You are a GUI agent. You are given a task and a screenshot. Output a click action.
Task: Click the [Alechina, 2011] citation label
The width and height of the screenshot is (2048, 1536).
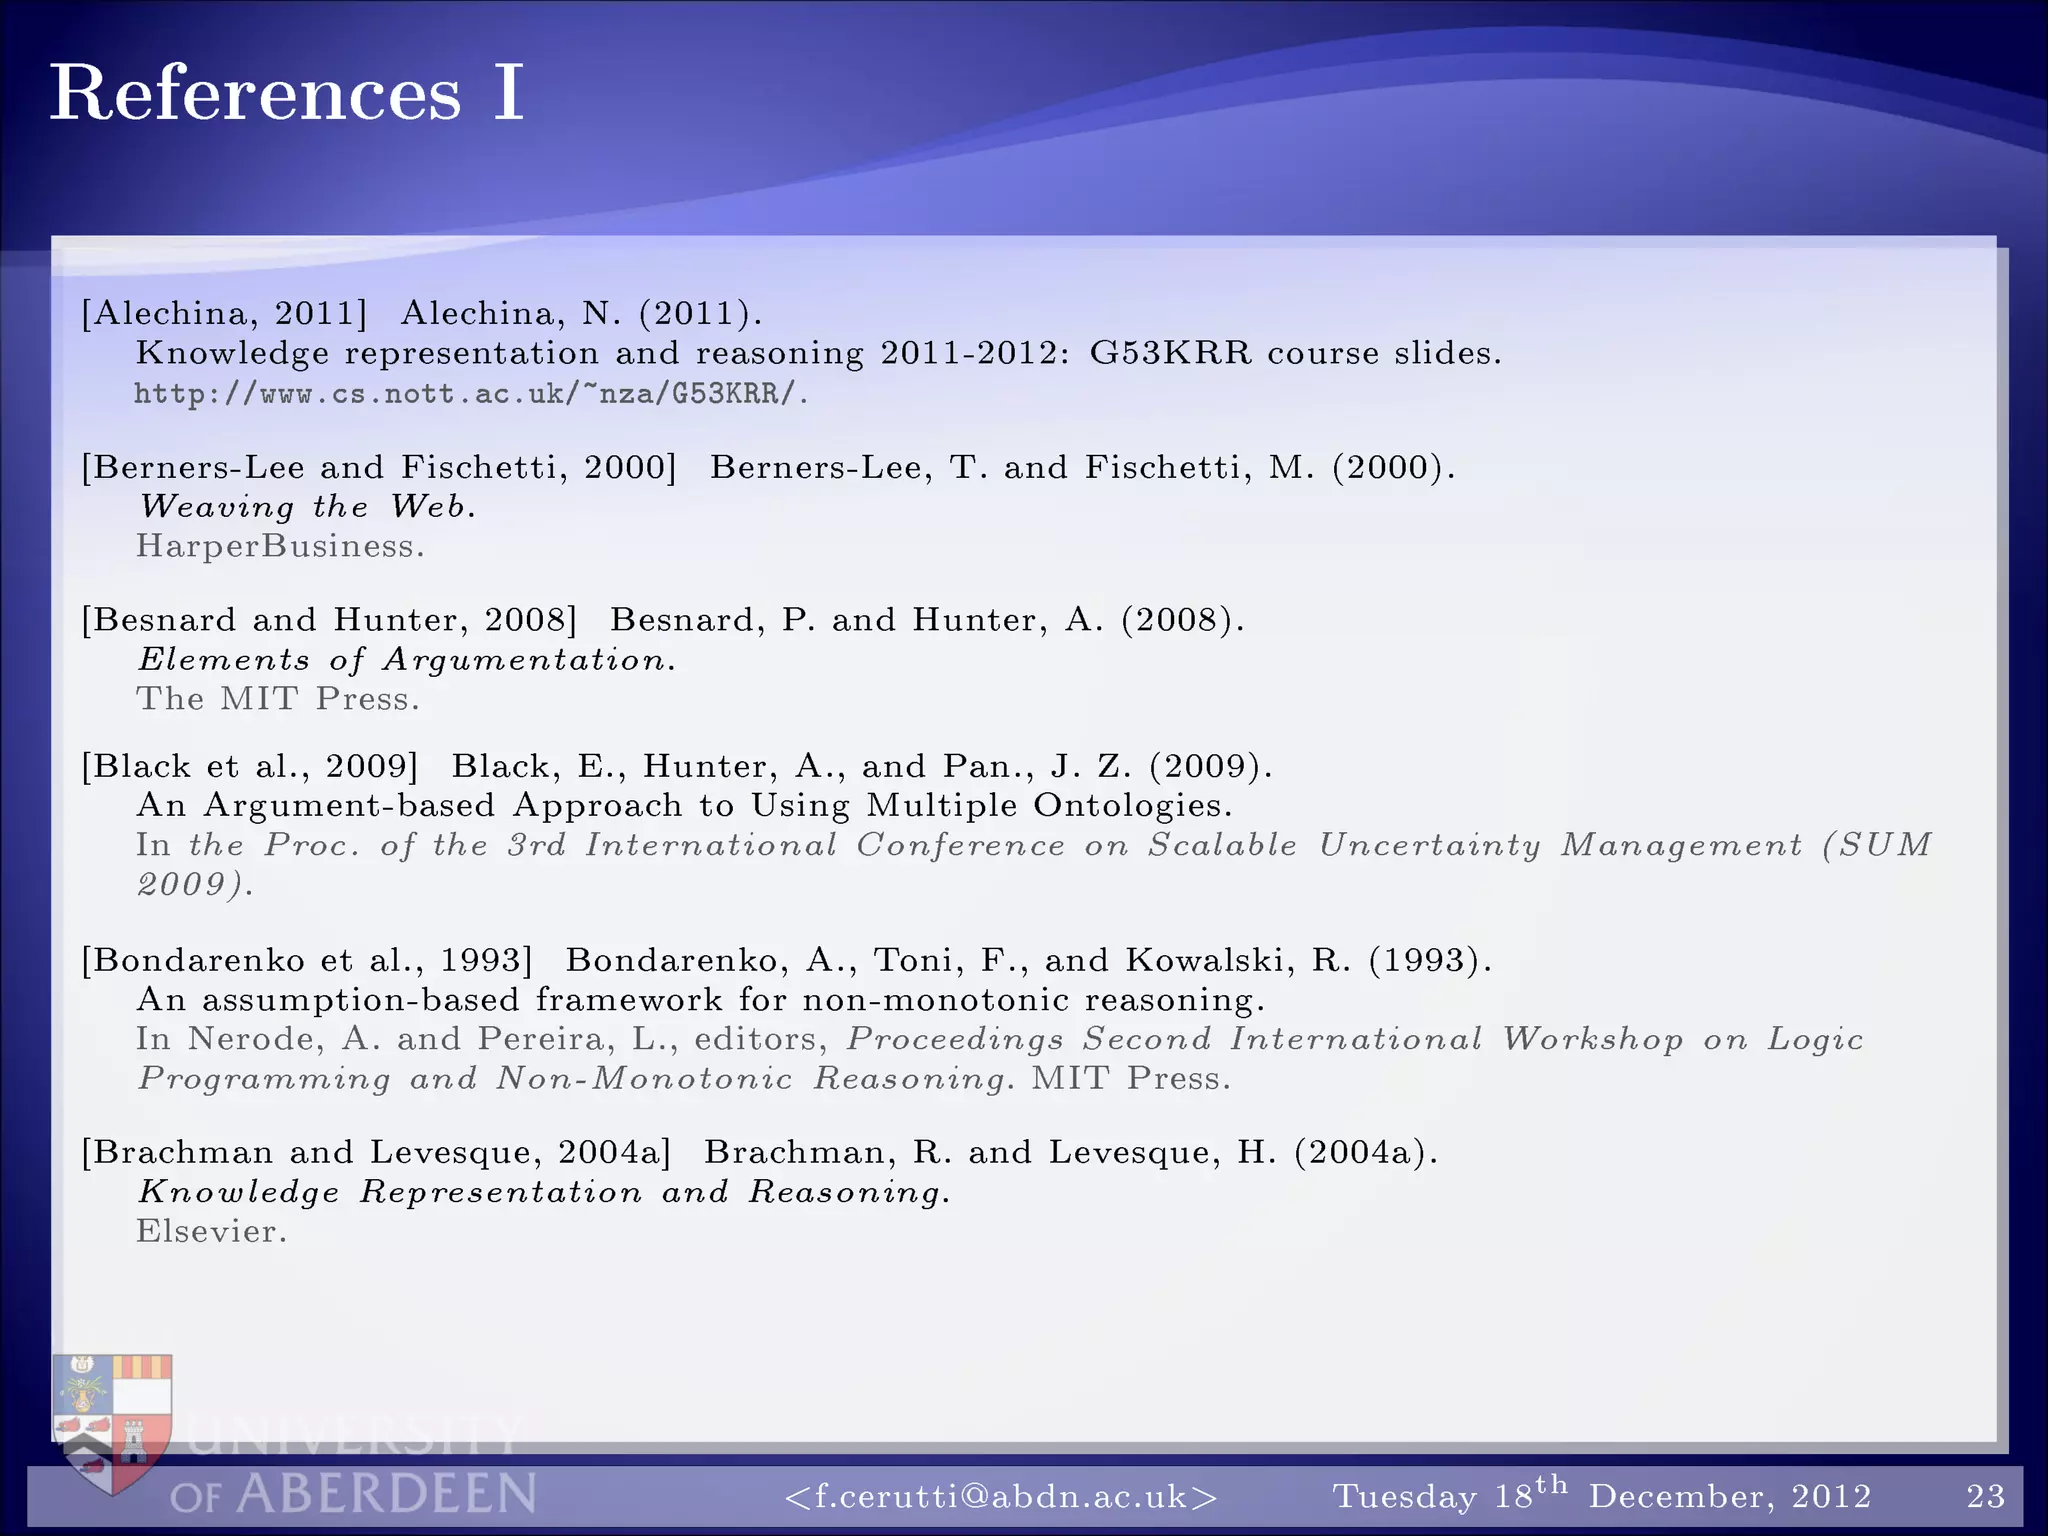pos(225,314)
